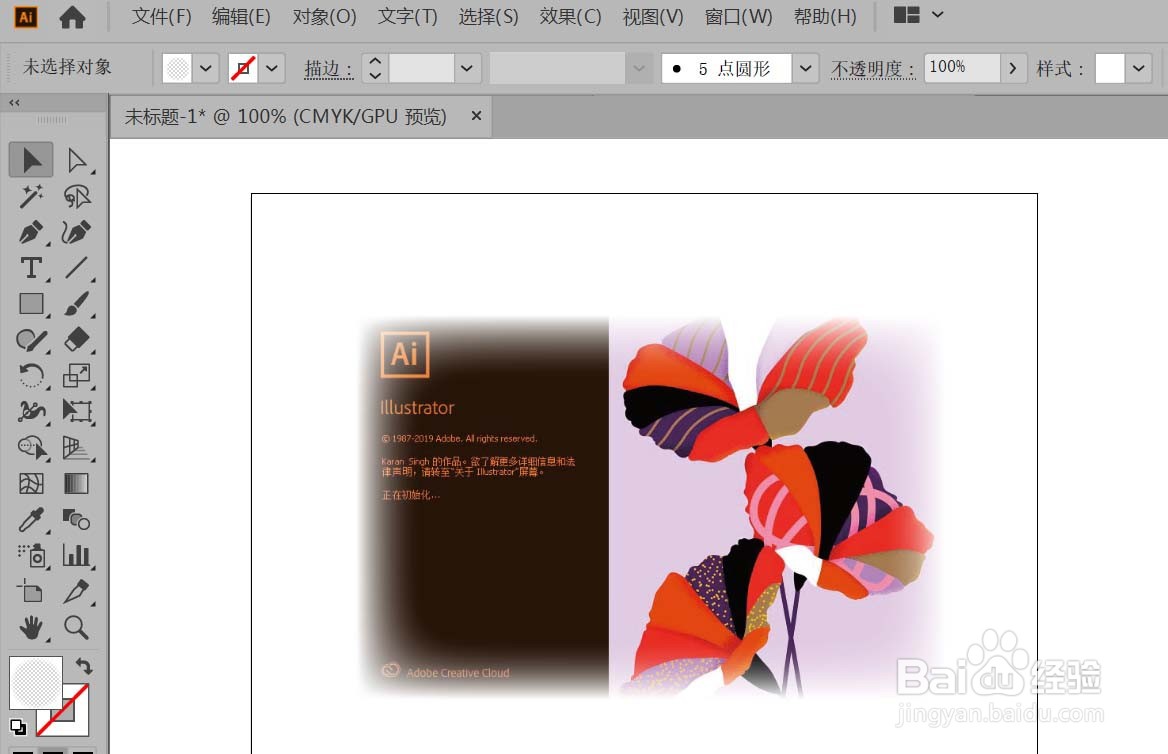The width and height of the screenshot is (1168, 754).
Task: Click the toolbar Fill color box
Action: click(36, 682)
